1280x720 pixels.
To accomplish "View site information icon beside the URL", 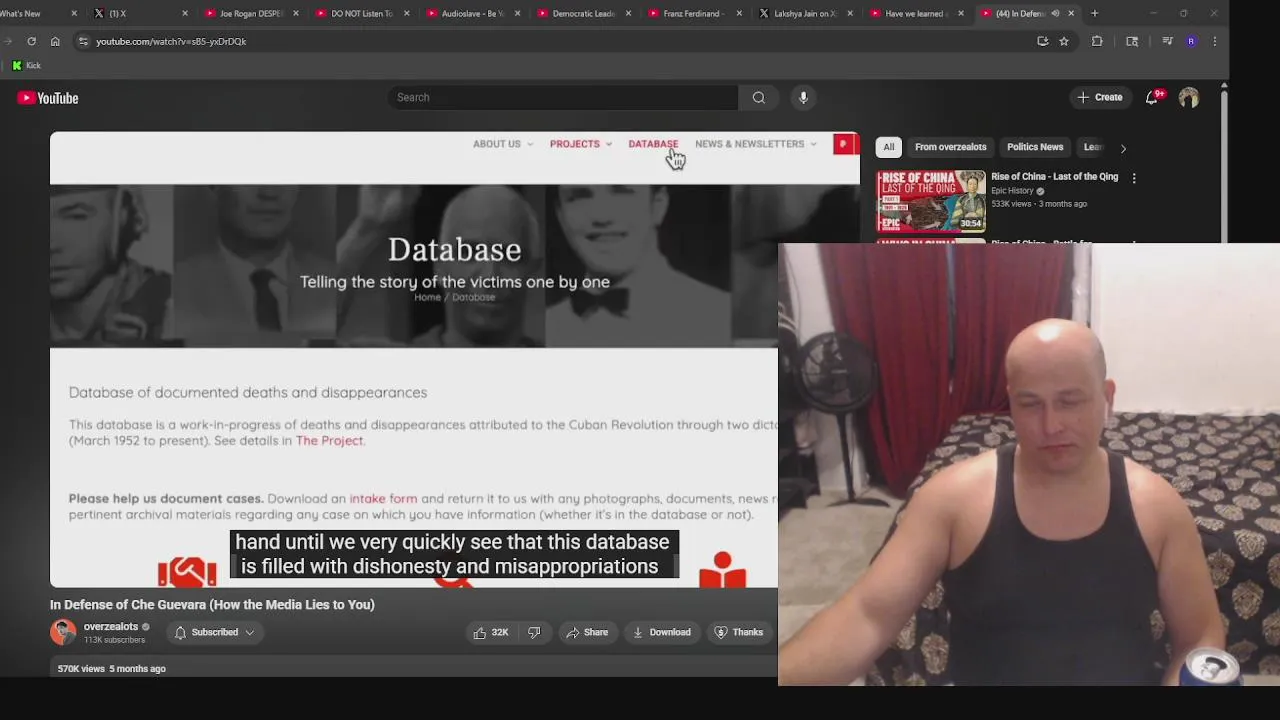I will 83,41.
